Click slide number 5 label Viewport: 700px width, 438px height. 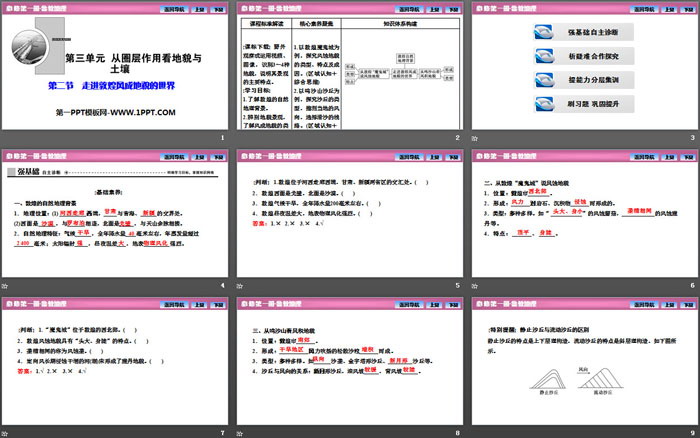[x=458, y=285]
